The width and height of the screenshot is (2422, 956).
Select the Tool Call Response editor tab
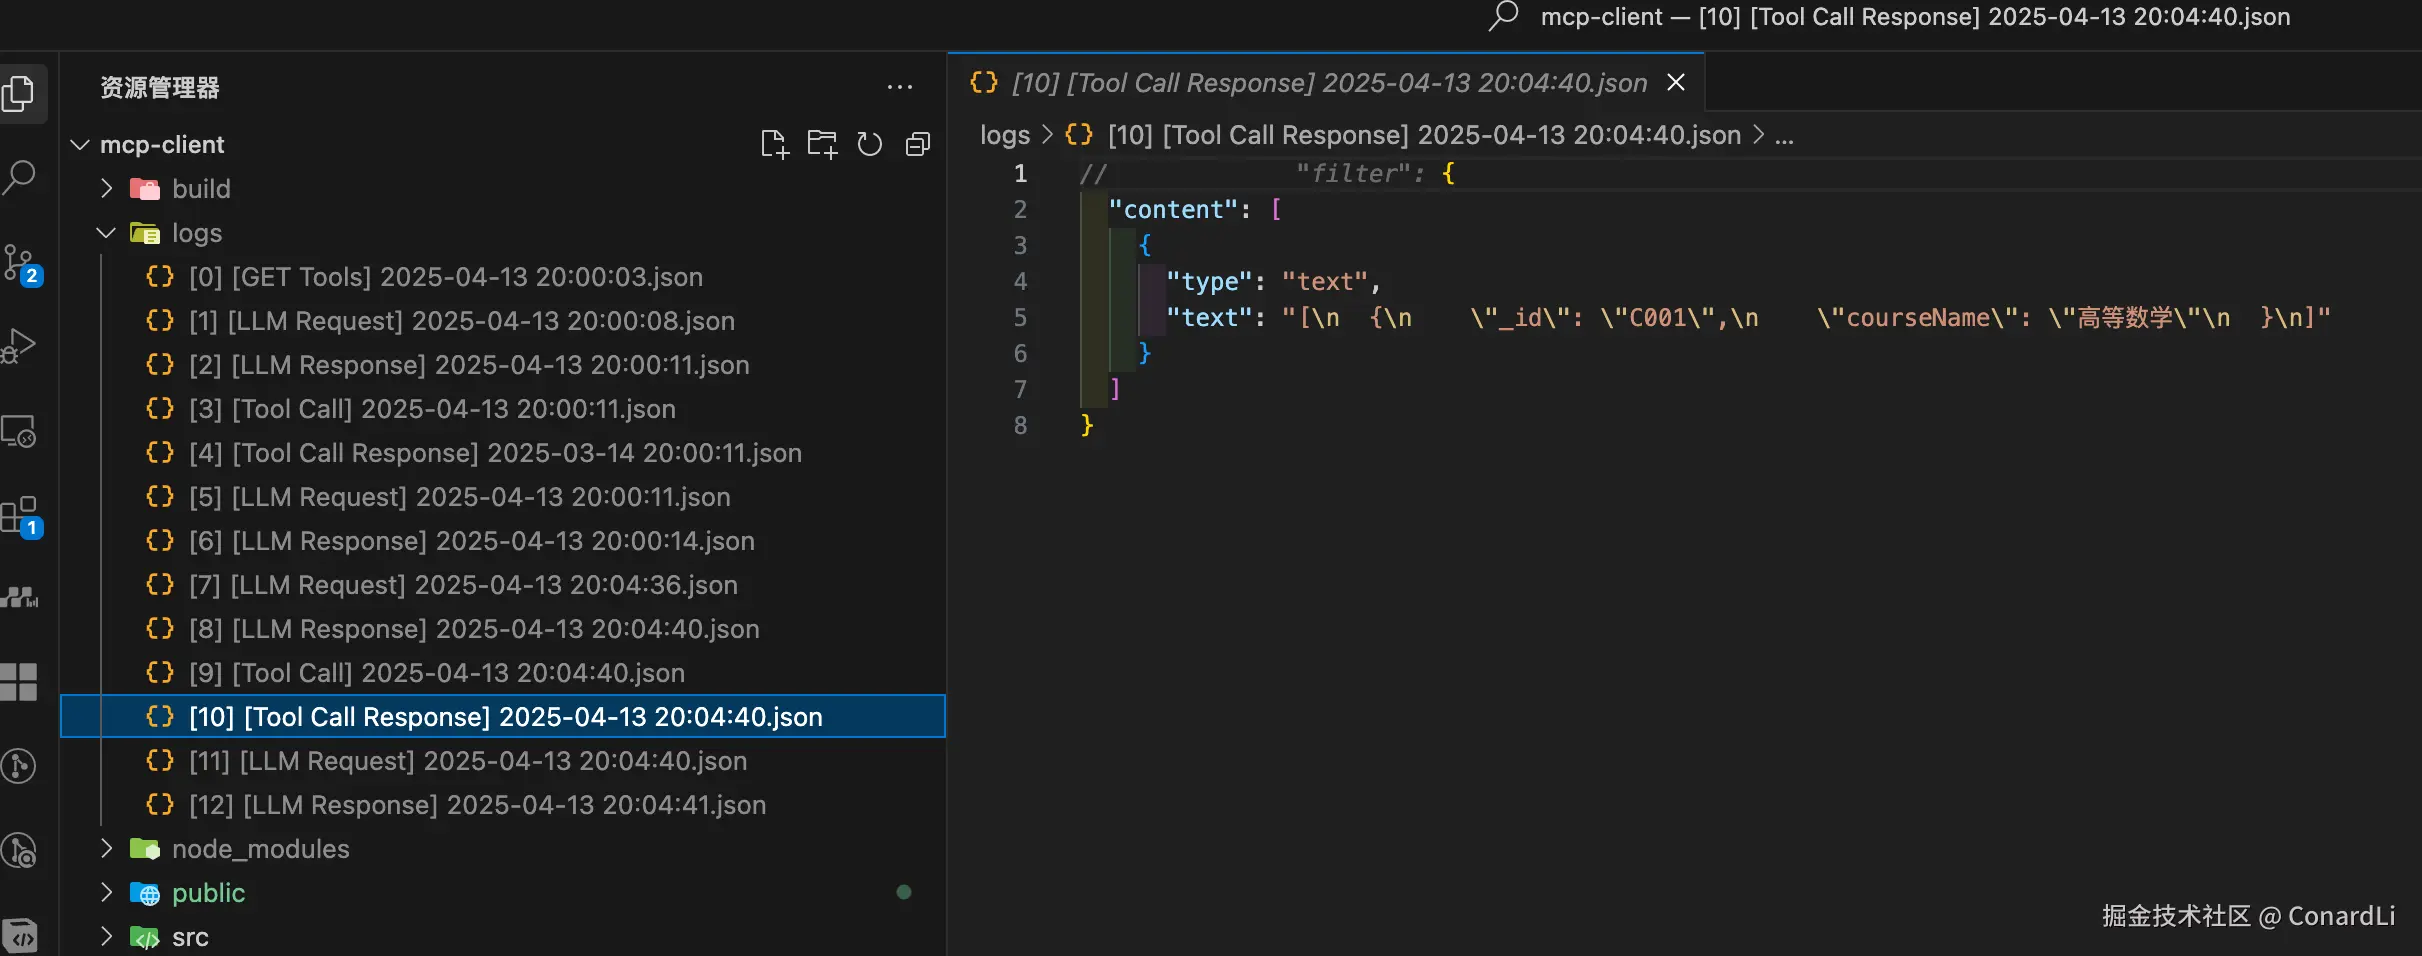1328,83
